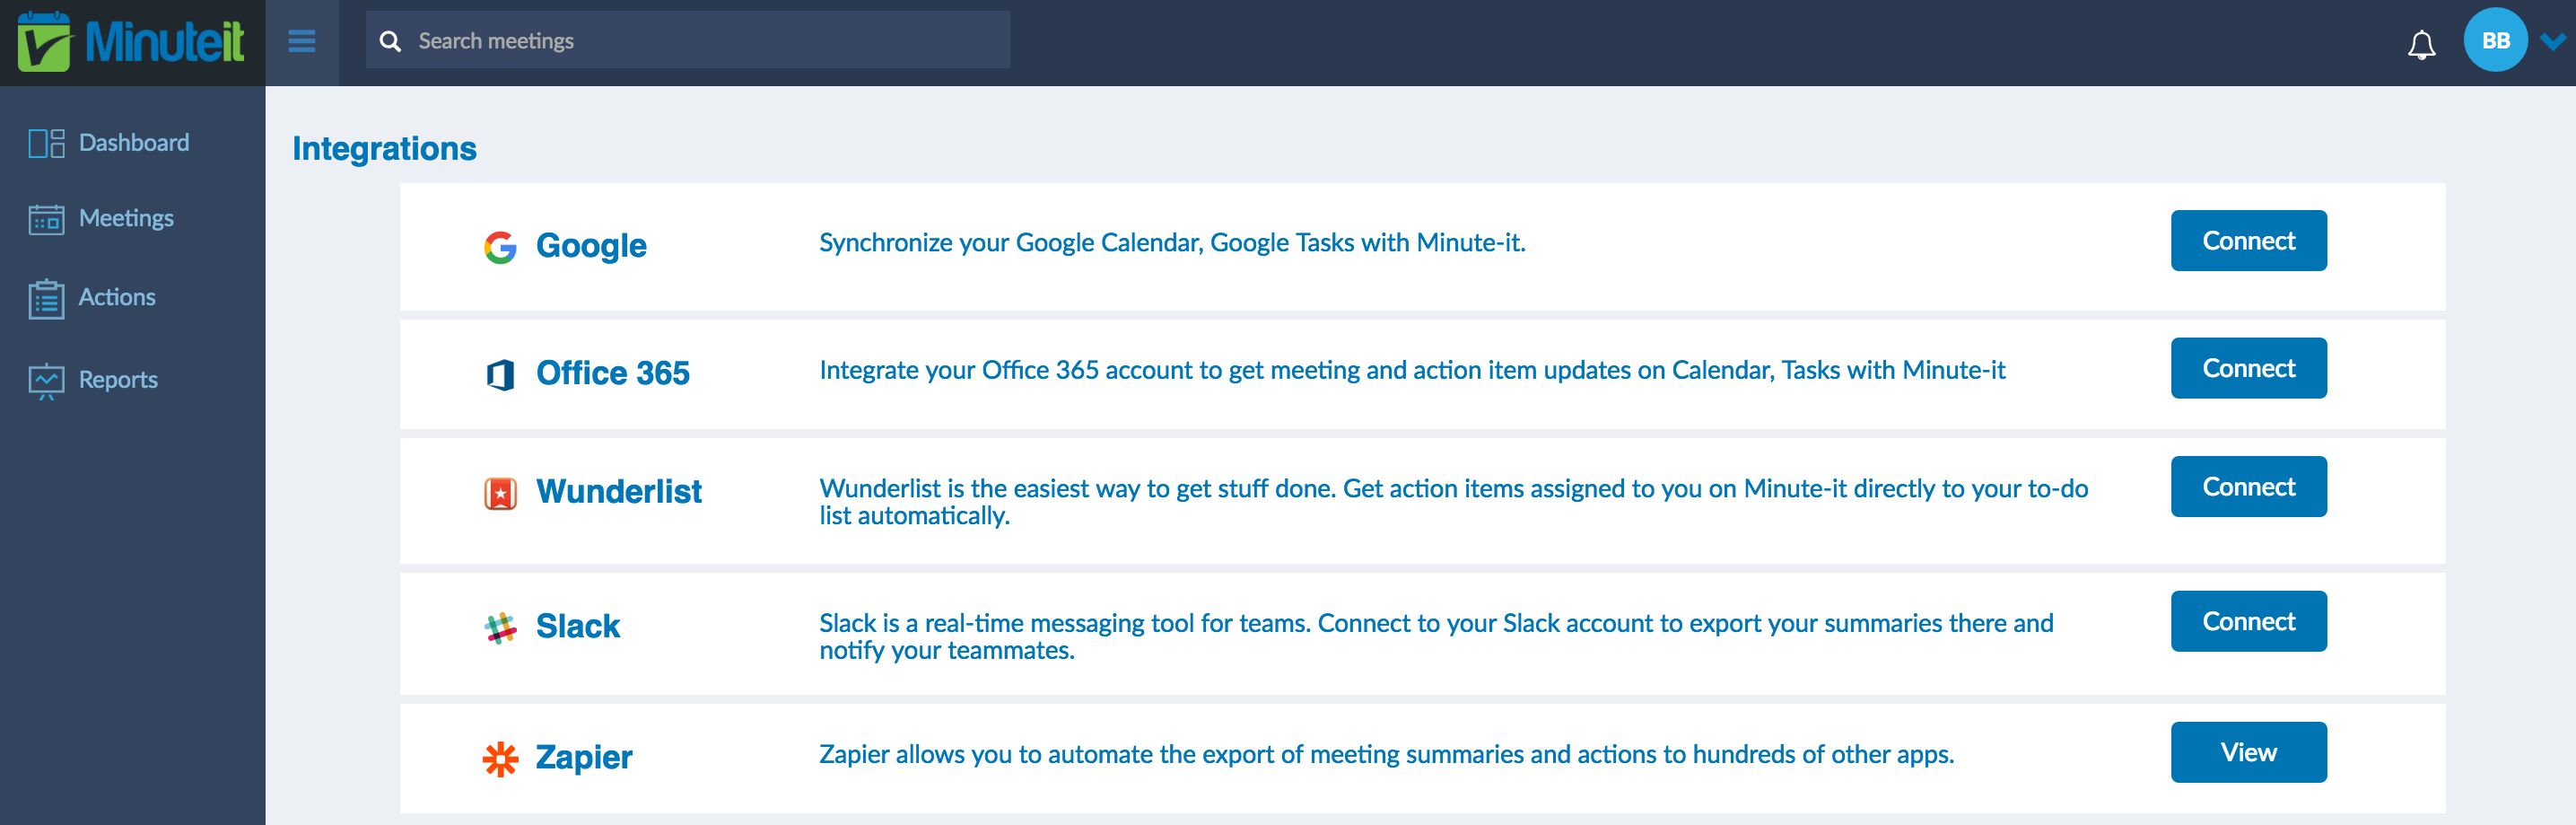Click the Meetings calendar icon
This screenshot has height=825, width=2576.
click(x=46, y=219)
